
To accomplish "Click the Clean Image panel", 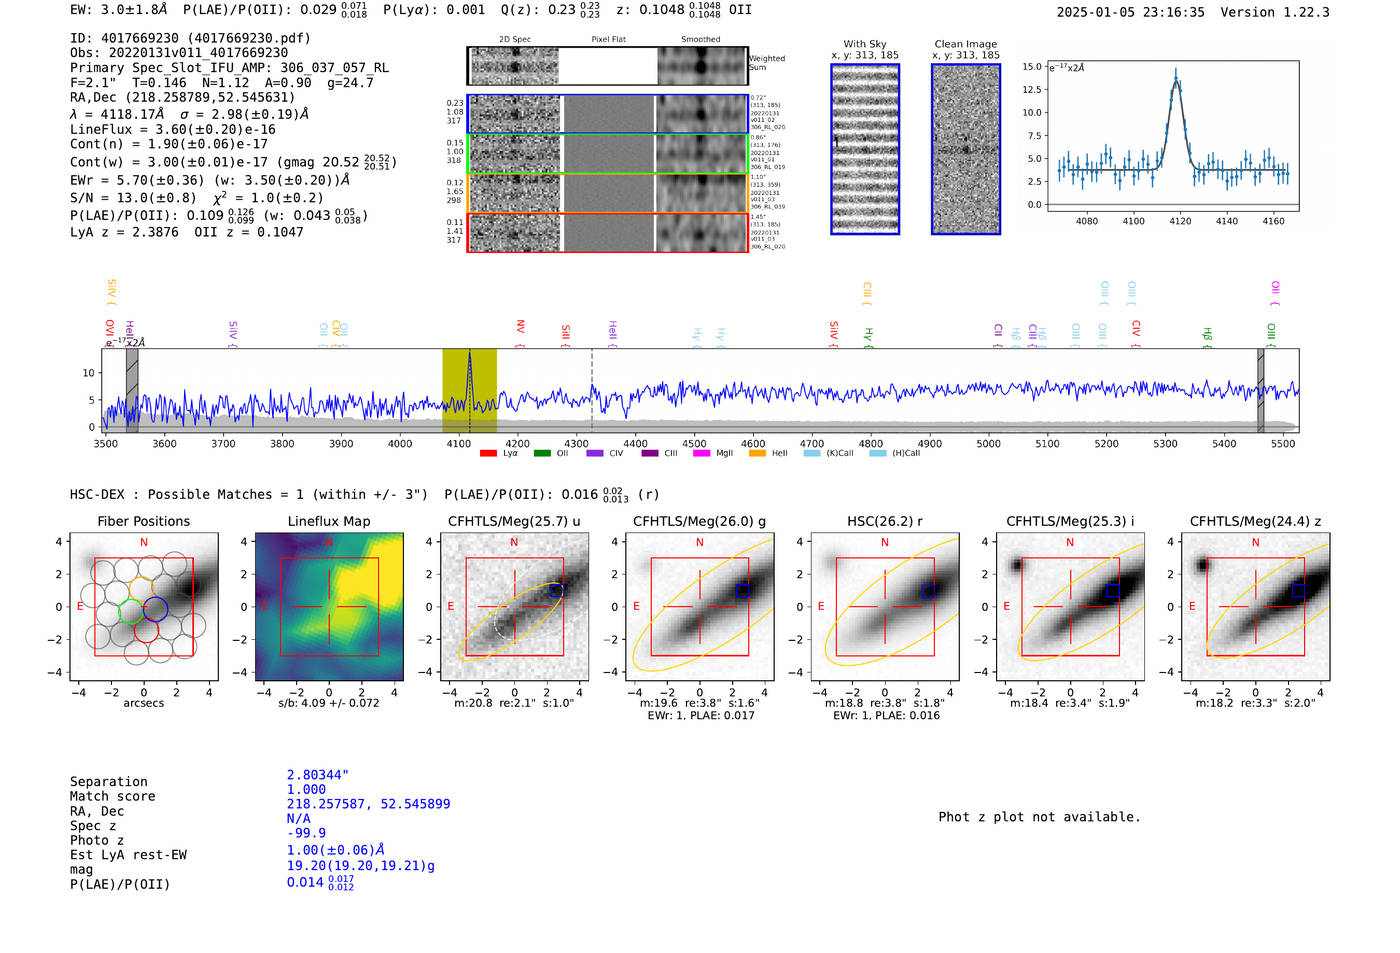I will tap(966, 149).
